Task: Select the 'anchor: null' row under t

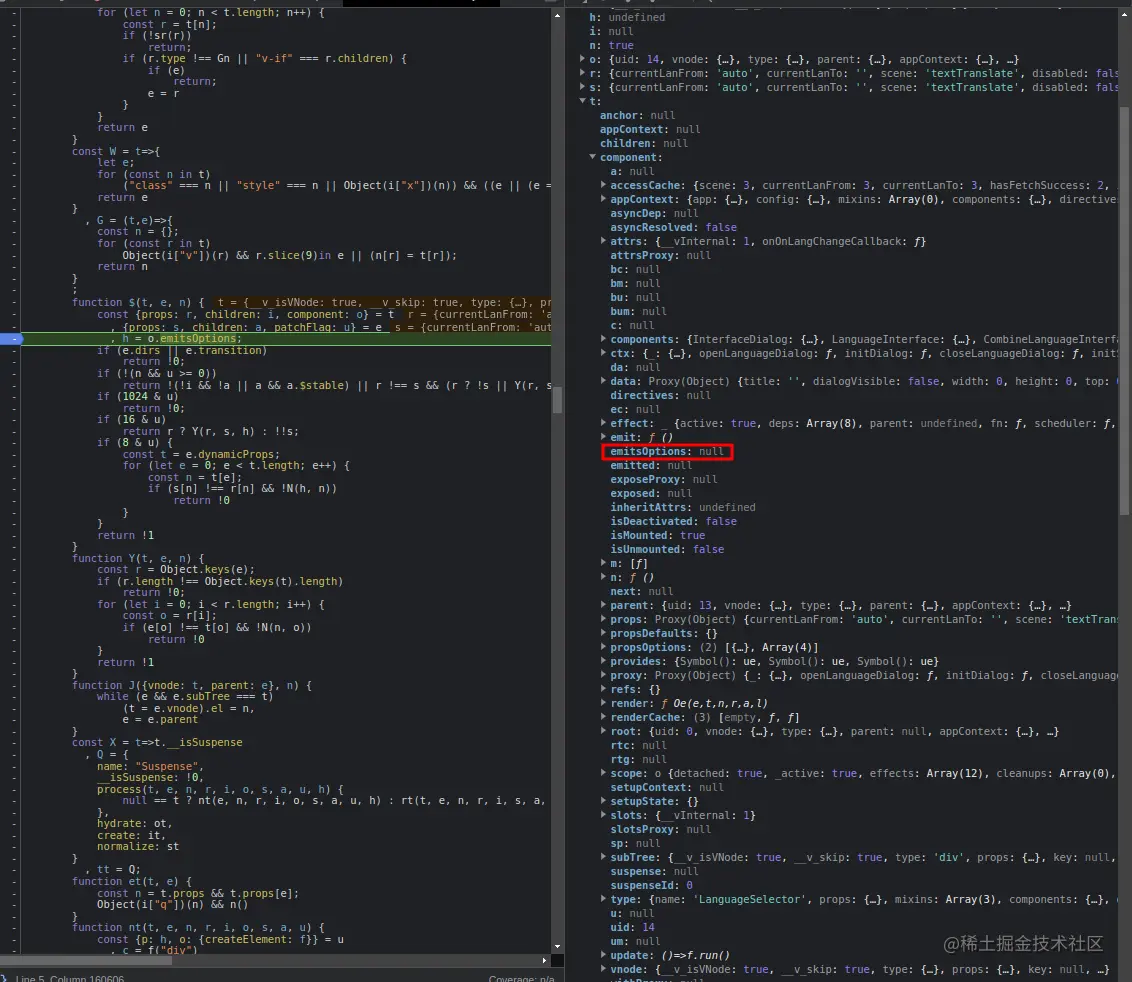Action: (x=637, y=116)
